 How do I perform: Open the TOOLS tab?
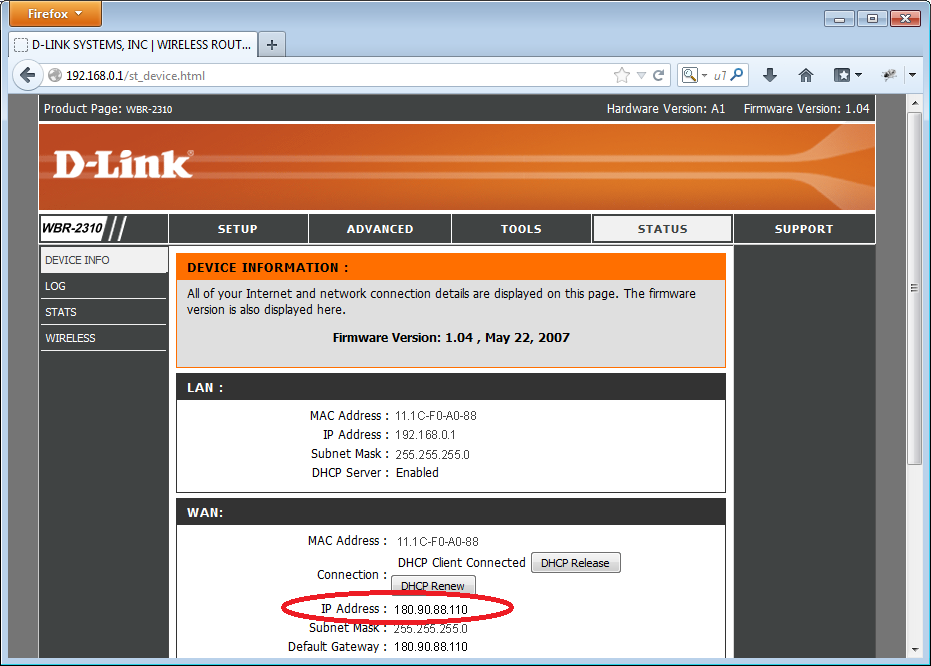(x=521, y=229)
